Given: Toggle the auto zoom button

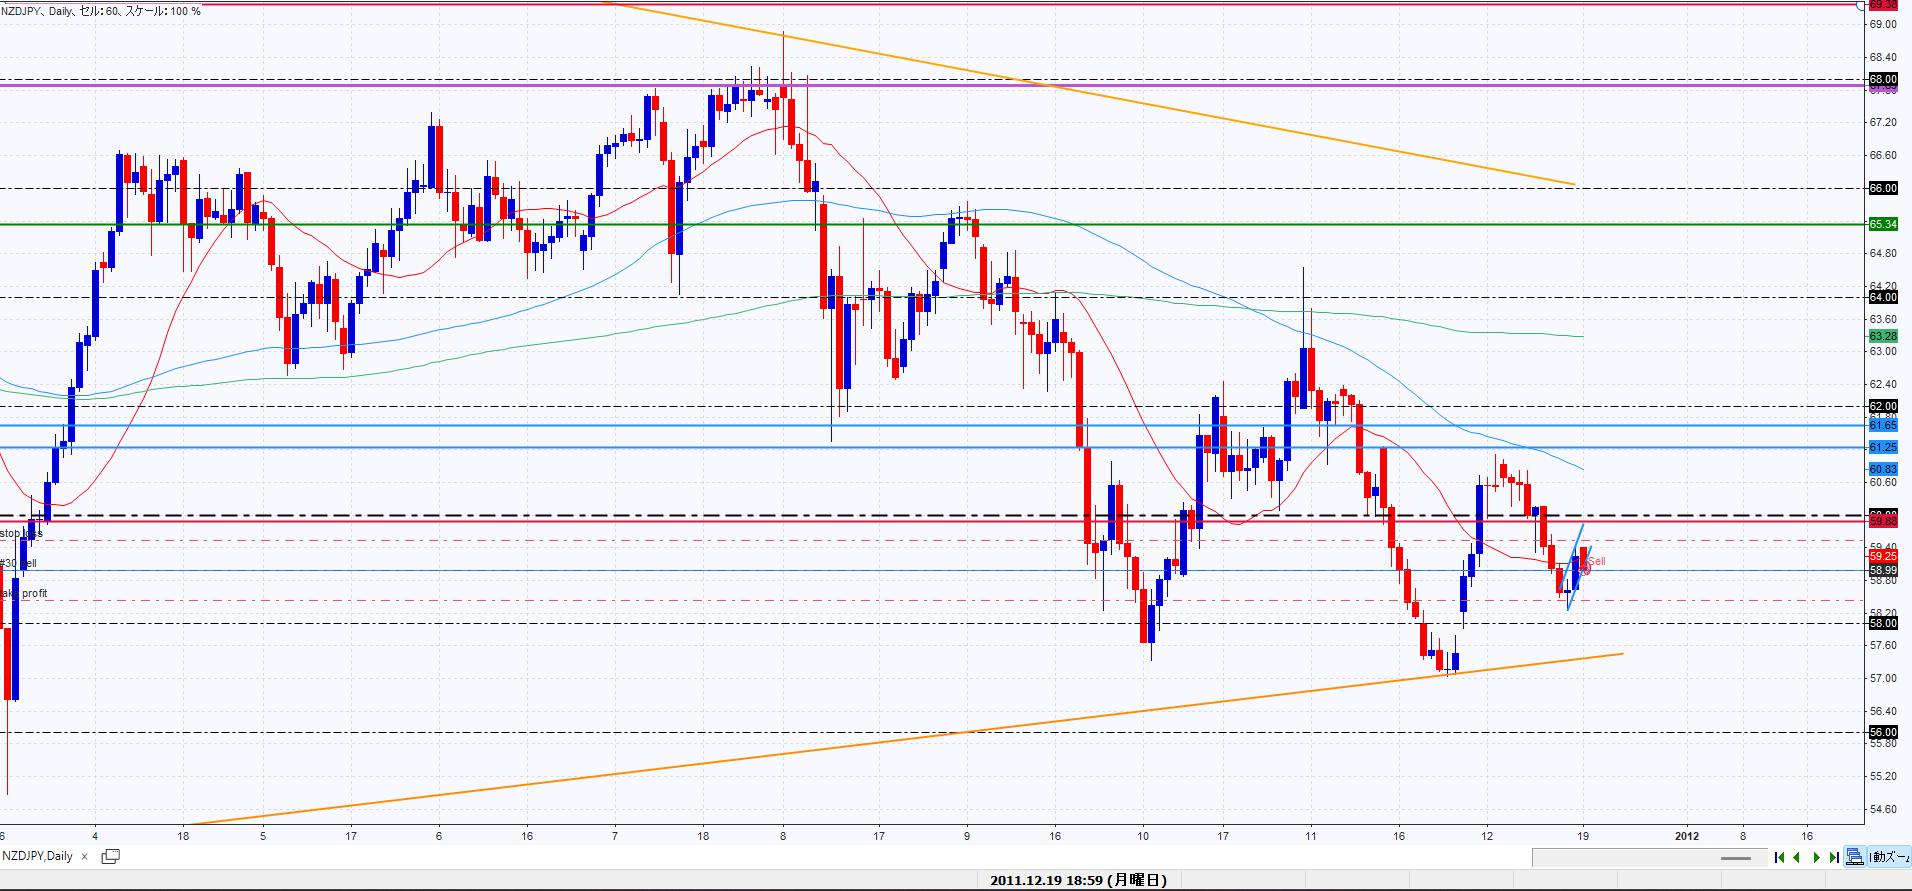Looking at the screenshot, I should click(x=1886, y=857).
